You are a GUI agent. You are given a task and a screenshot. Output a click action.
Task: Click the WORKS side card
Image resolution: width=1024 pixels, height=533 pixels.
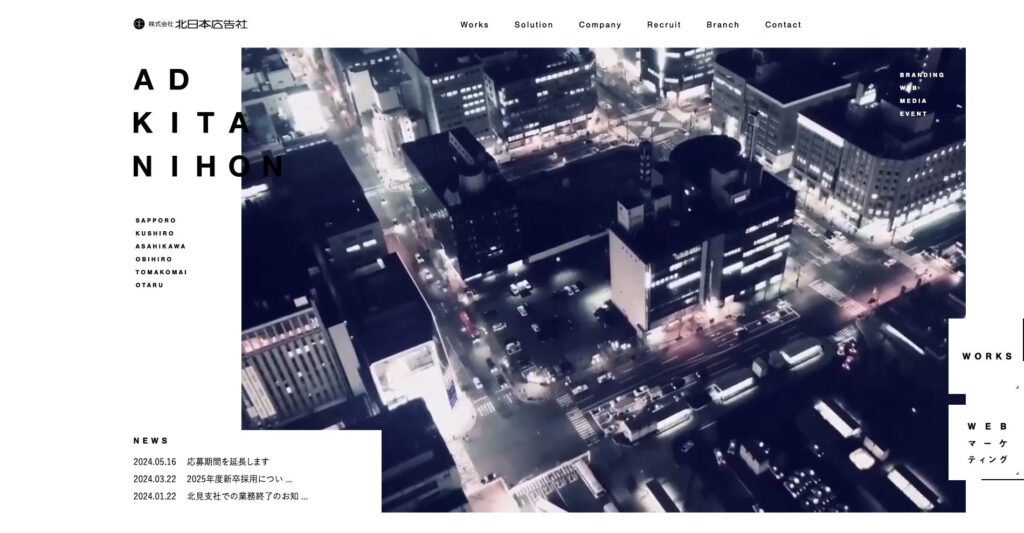986,356
